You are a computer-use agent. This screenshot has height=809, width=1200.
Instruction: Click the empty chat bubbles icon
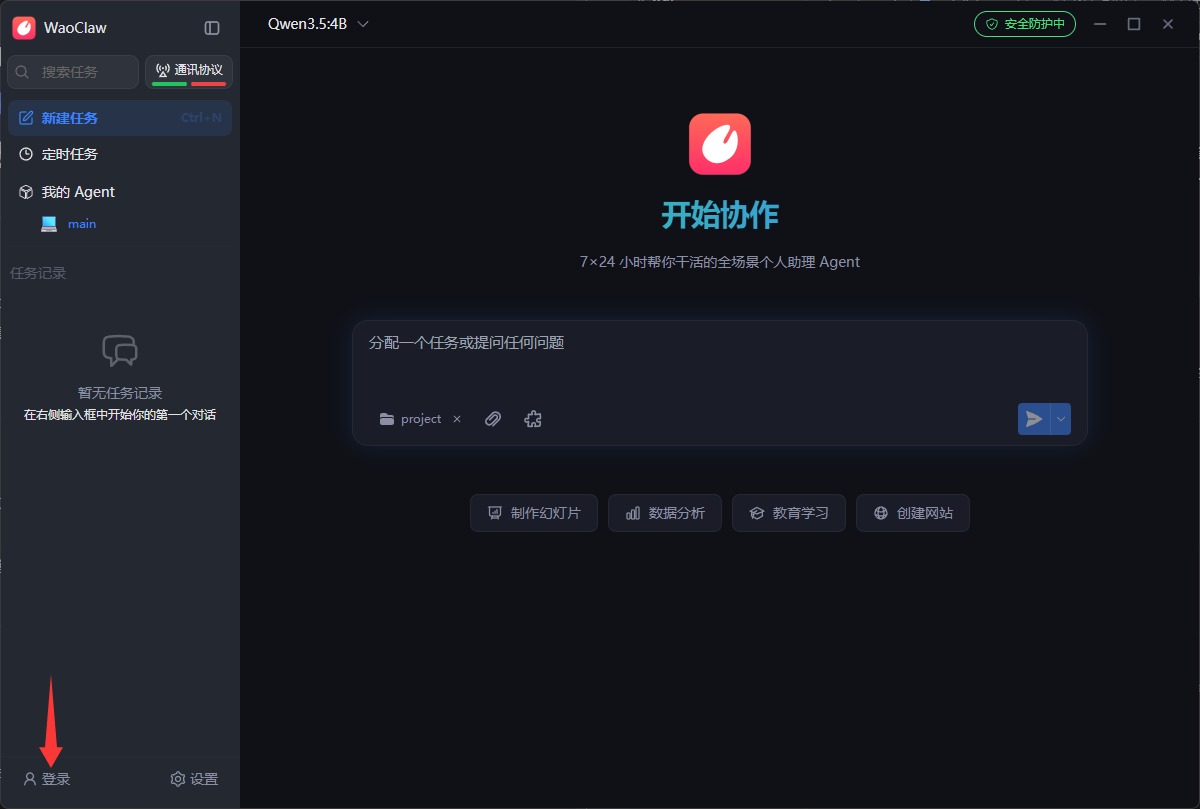120,350
